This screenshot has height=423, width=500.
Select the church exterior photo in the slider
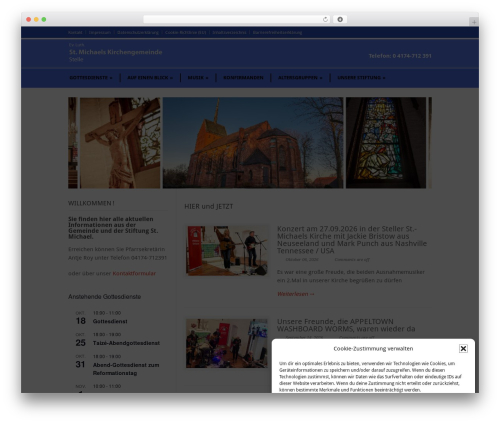pyautogui.click(x=253, y=143)
